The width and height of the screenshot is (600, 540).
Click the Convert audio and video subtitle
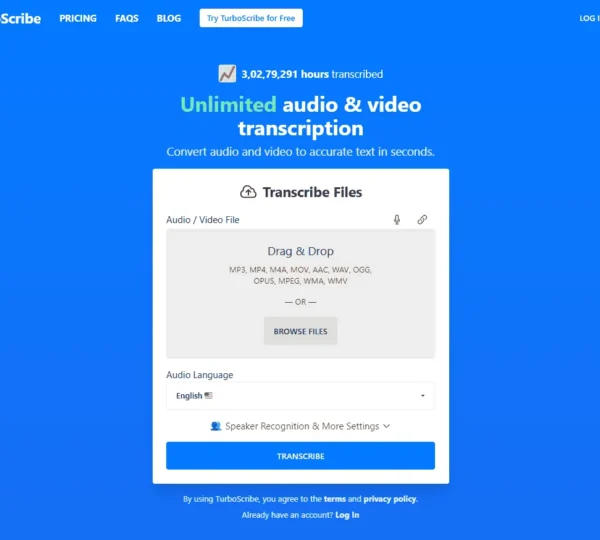pyautogui.click(x=300, y=152)
